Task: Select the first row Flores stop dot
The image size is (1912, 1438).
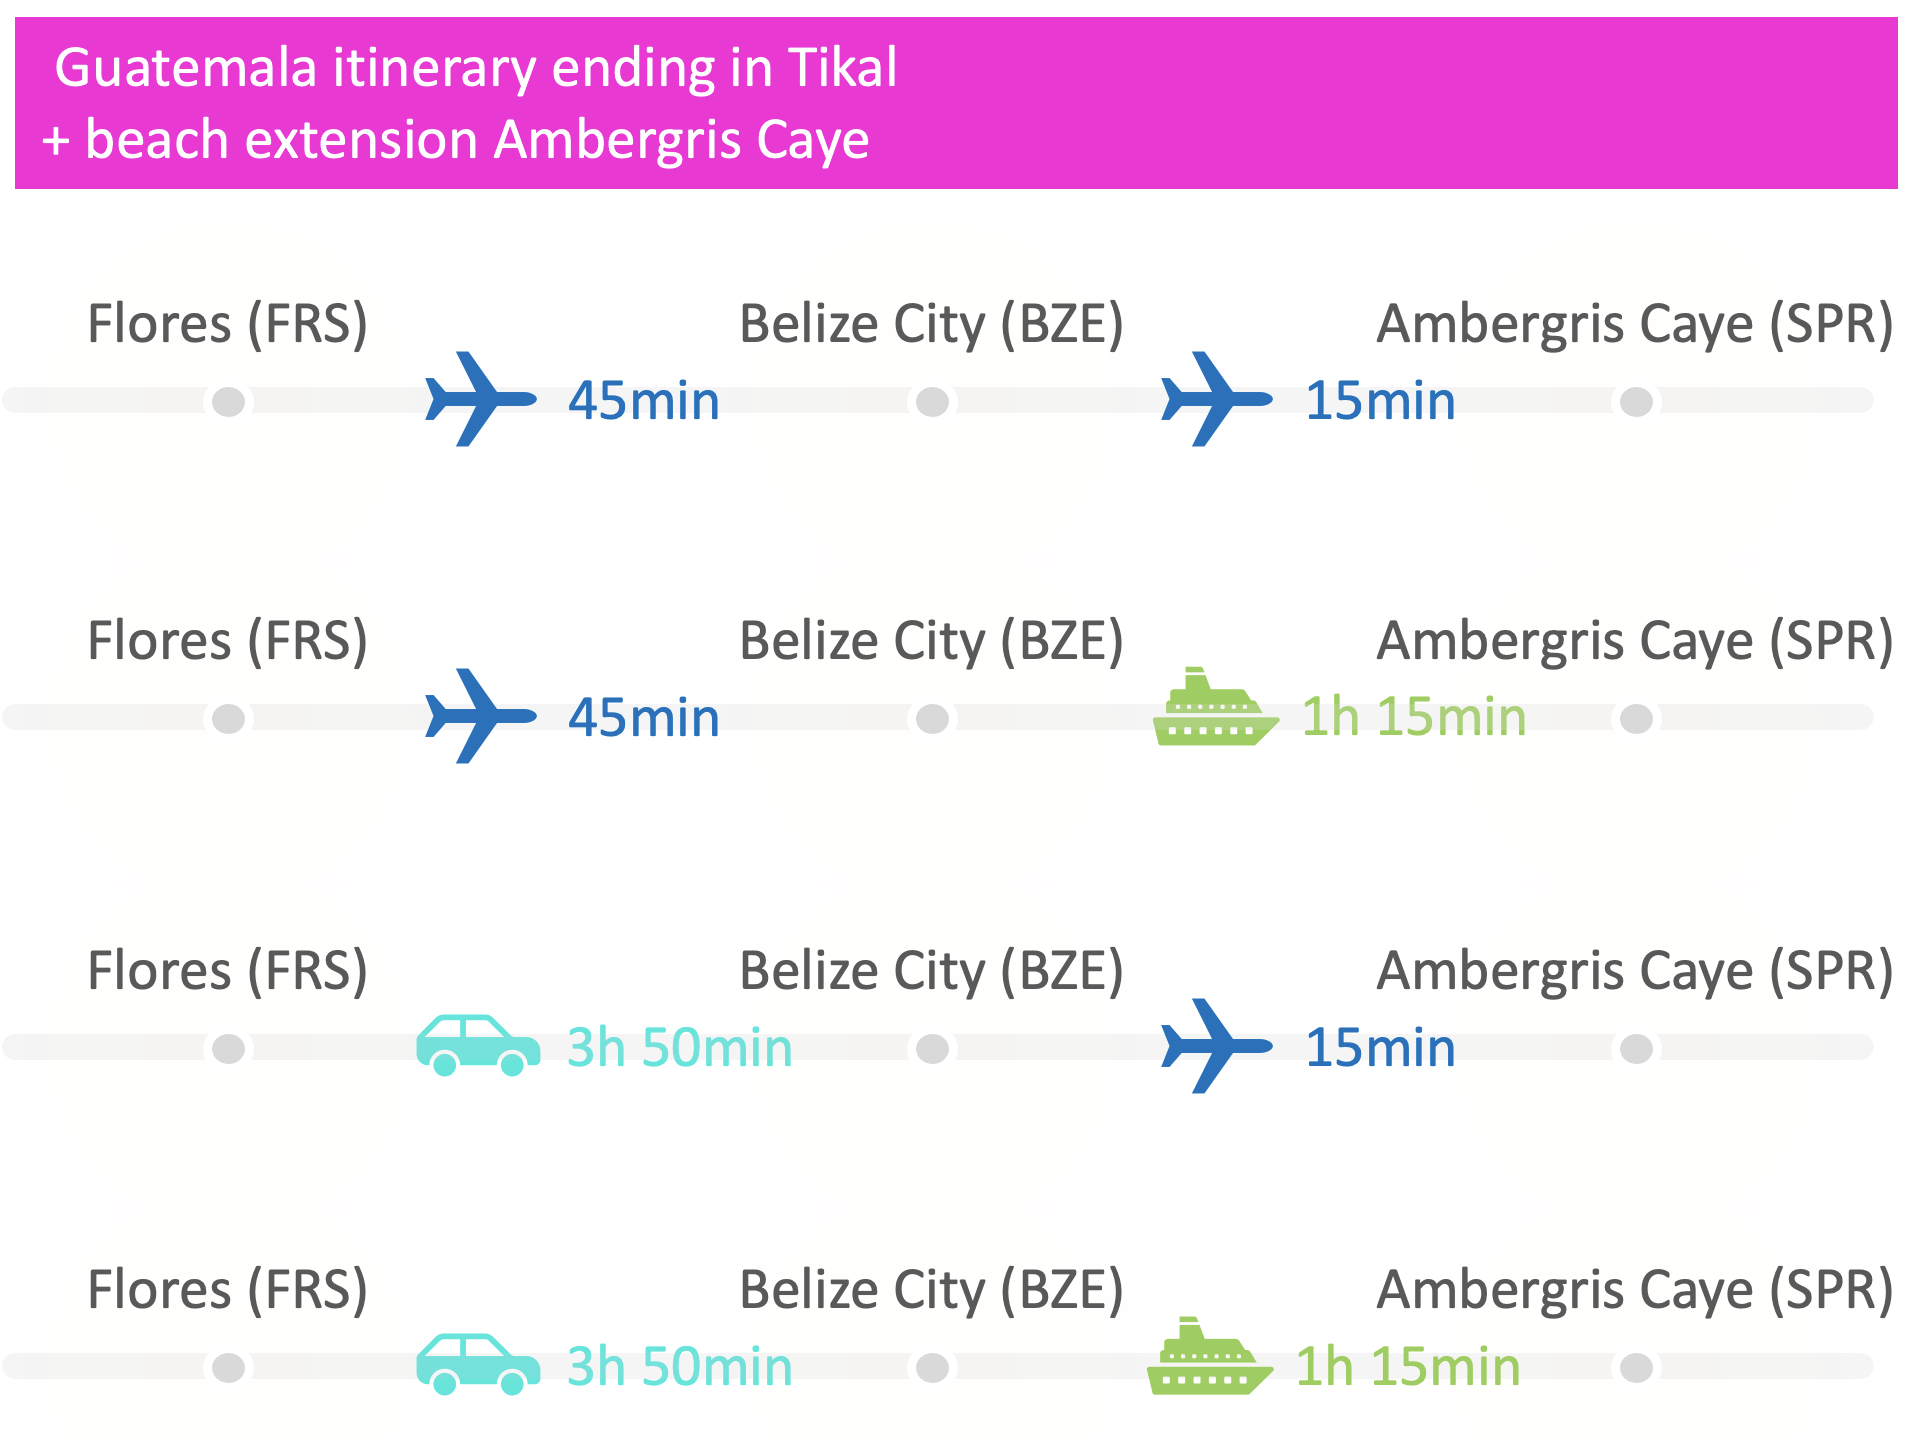Action: pyautogui.click(x=229, y=402)
